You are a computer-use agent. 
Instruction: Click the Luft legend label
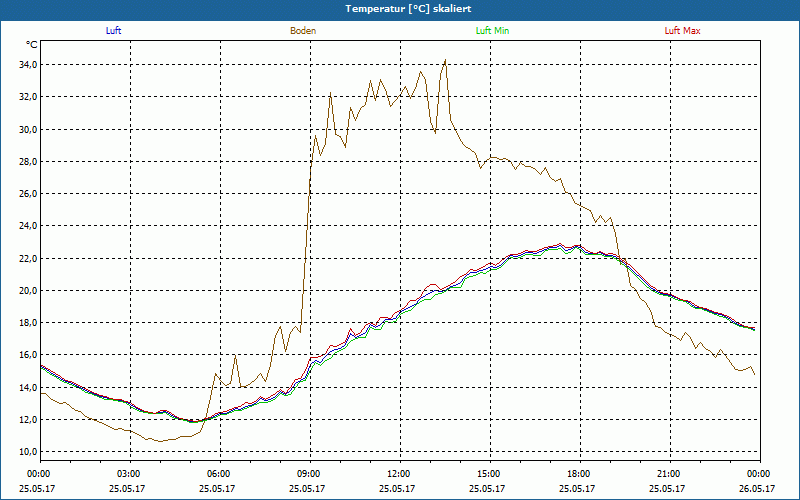click(x=113, y=31)
